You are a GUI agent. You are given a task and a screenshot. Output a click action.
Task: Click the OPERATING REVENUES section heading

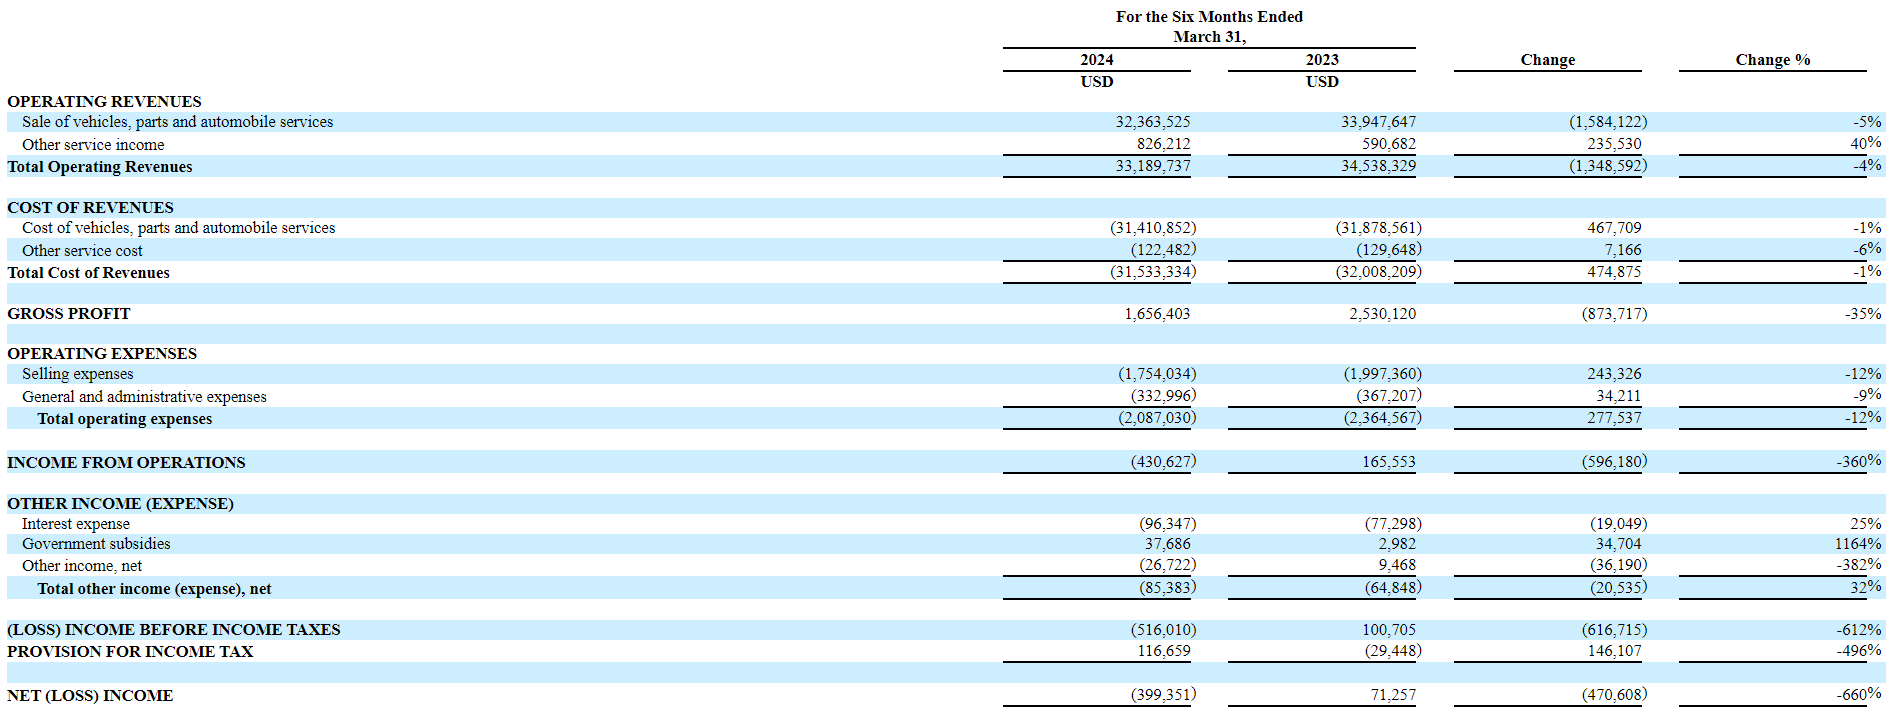pos(104,101)
